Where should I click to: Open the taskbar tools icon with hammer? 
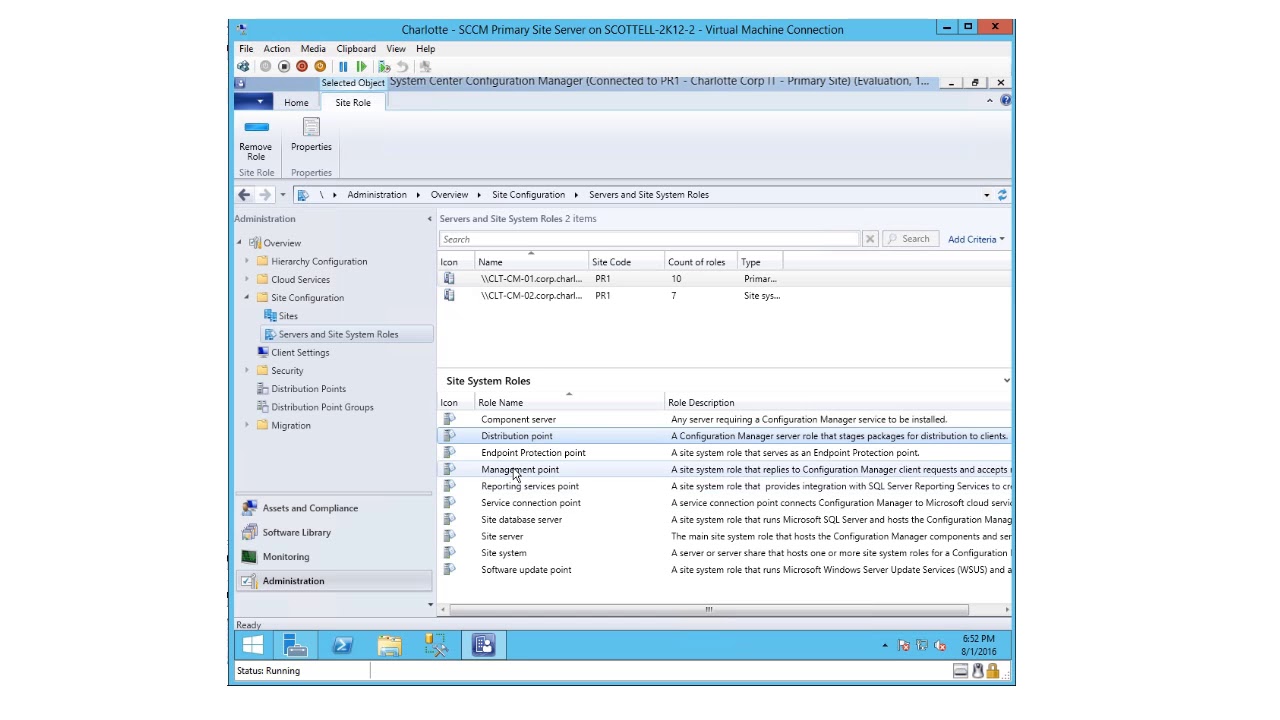[436, 646]
